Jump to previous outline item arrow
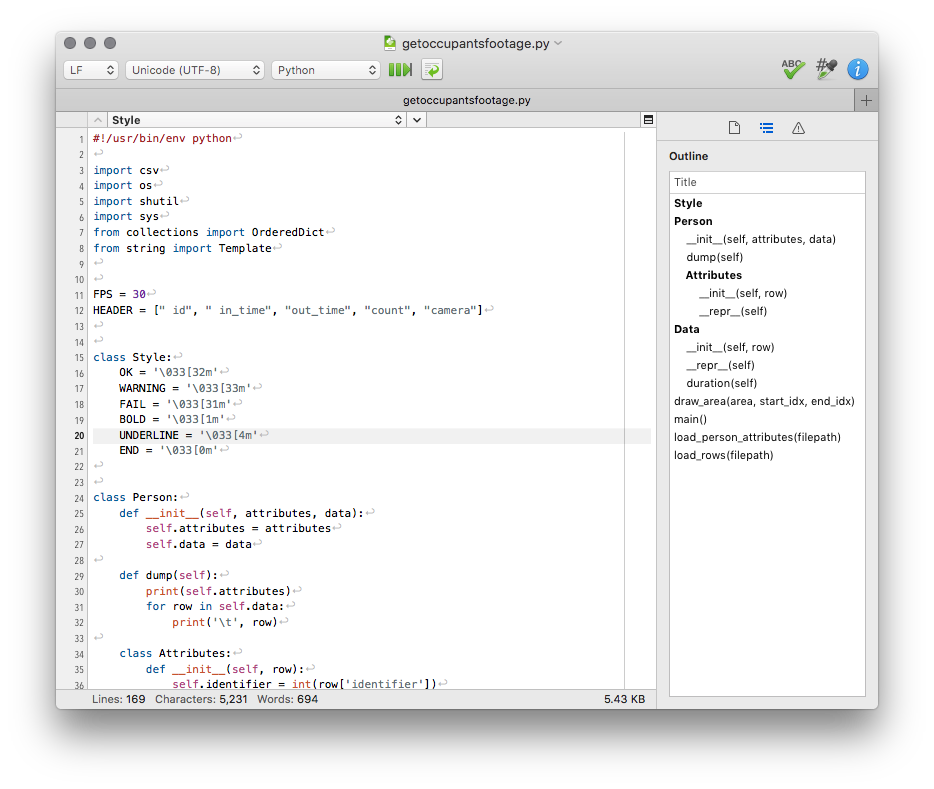Screen dimensions: 934x789 click(x=98, y=120)
